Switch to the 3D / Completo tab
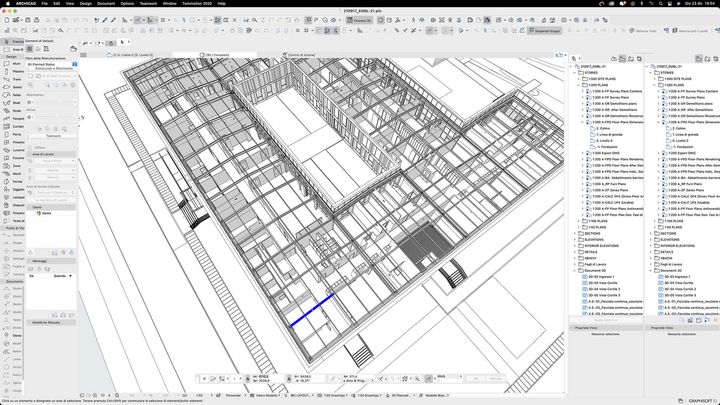 pos(214,55)
